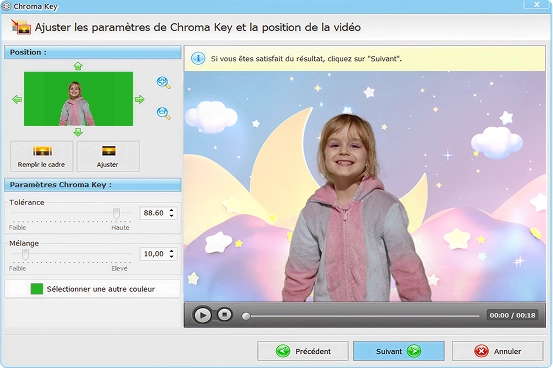Click Sélectionner une autre couleur
This screenshot has height=368, width=553.
(92, 289)
